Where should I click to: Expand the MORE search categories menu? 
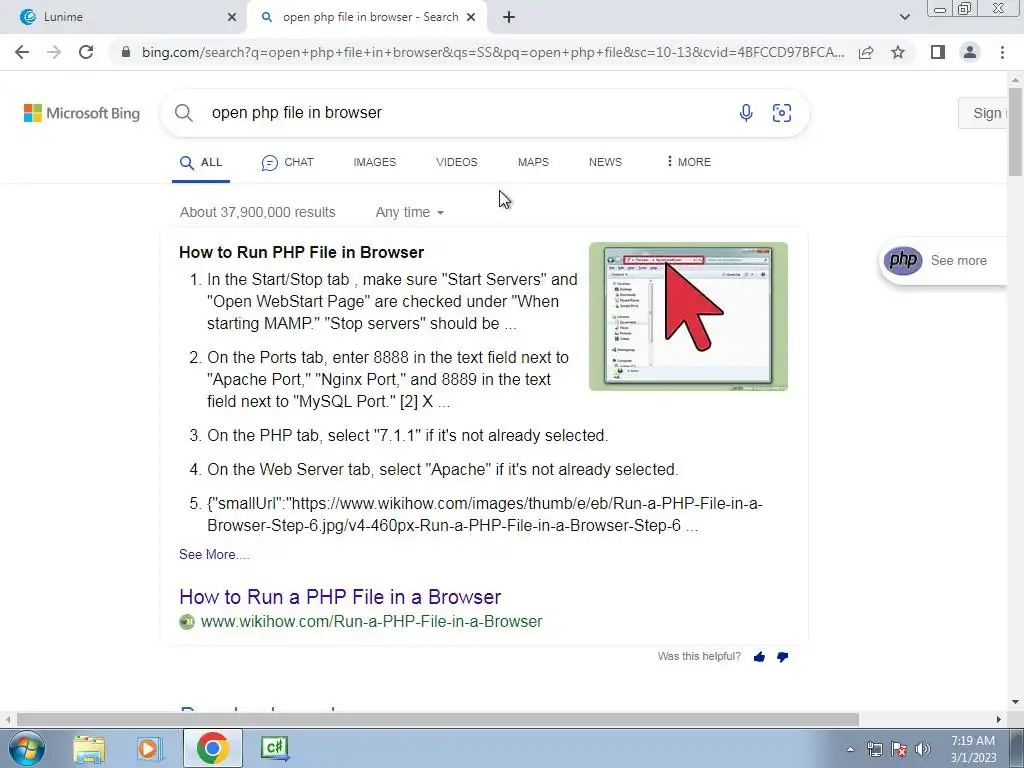pyautogui.click(x=689, y=162)
